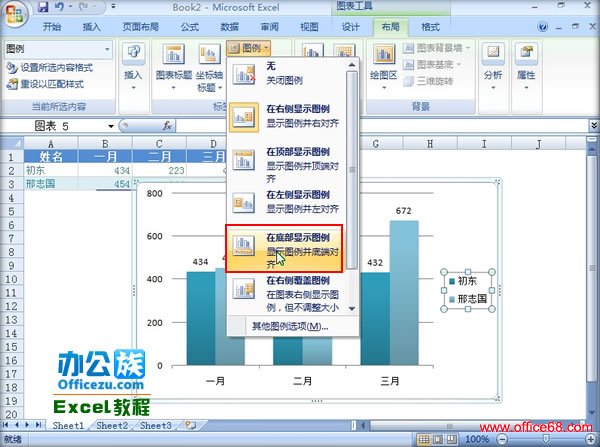Open the Help question mark icon
600x447 pixels.
click(542, 27)
